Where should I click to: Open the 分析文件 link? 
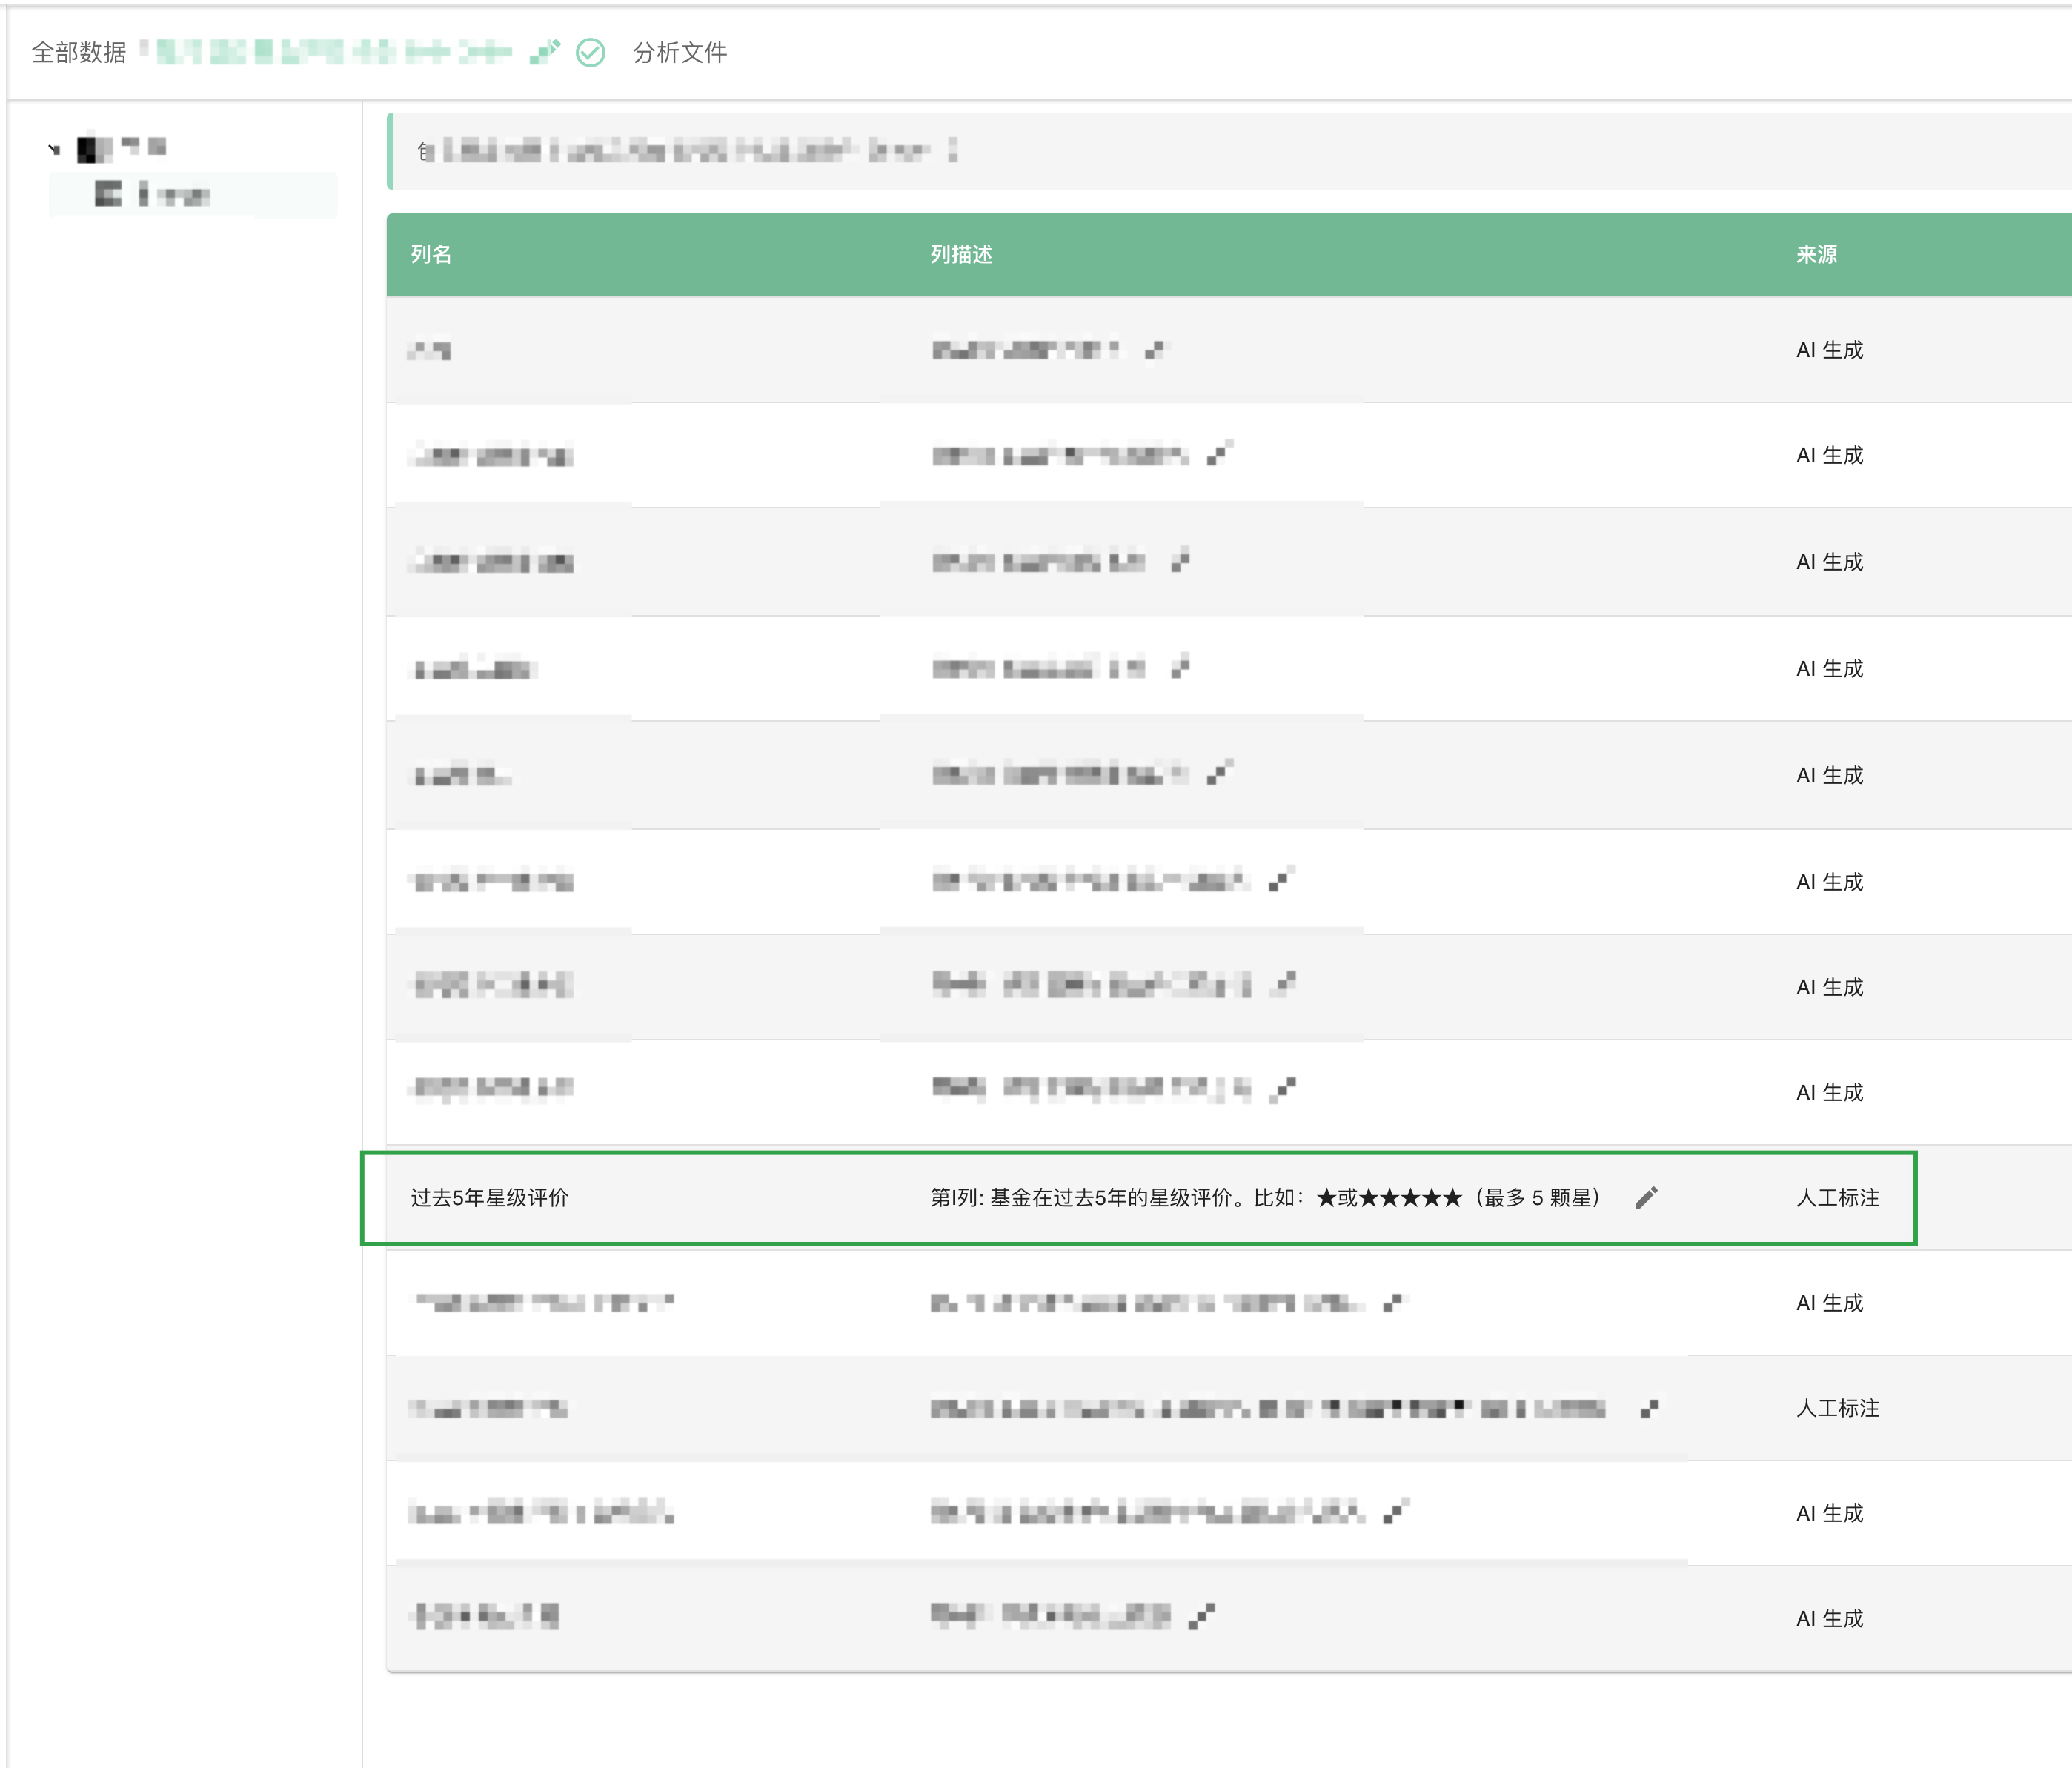coord(680,52)
